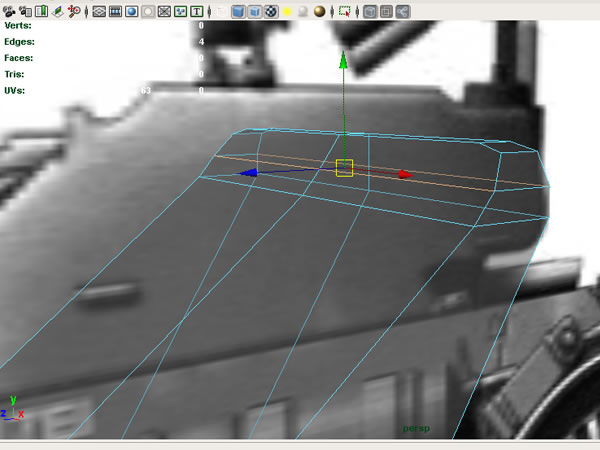This screenshot has height=450, width=600.
Task: Toggle the 2D Pan/Zoom icon
Action: [x=74, y=11]
